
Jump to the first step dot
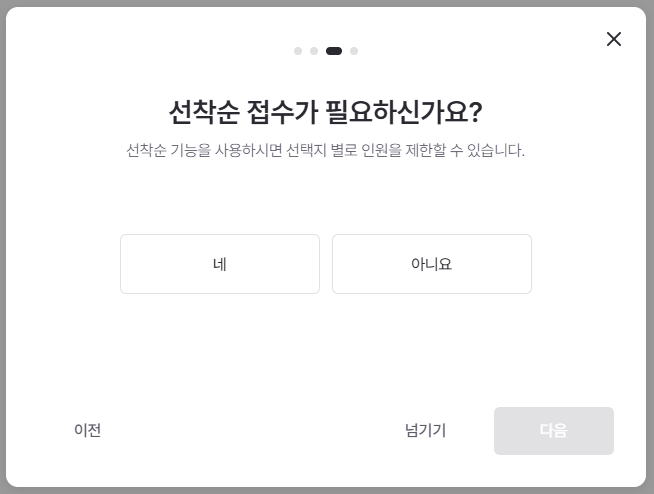298,51
